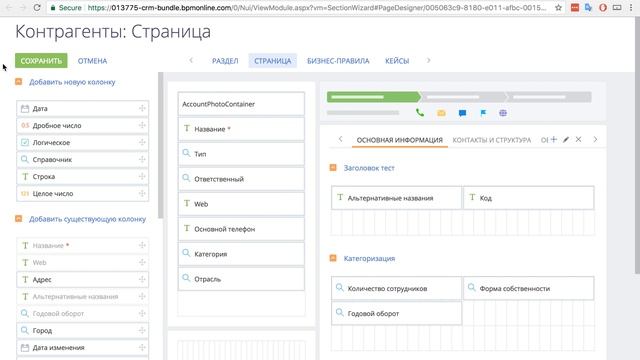The width and height of the screenshot is (640, 360).
Task: Click drag handle icon for Справочник column
Action: point(142,159)
